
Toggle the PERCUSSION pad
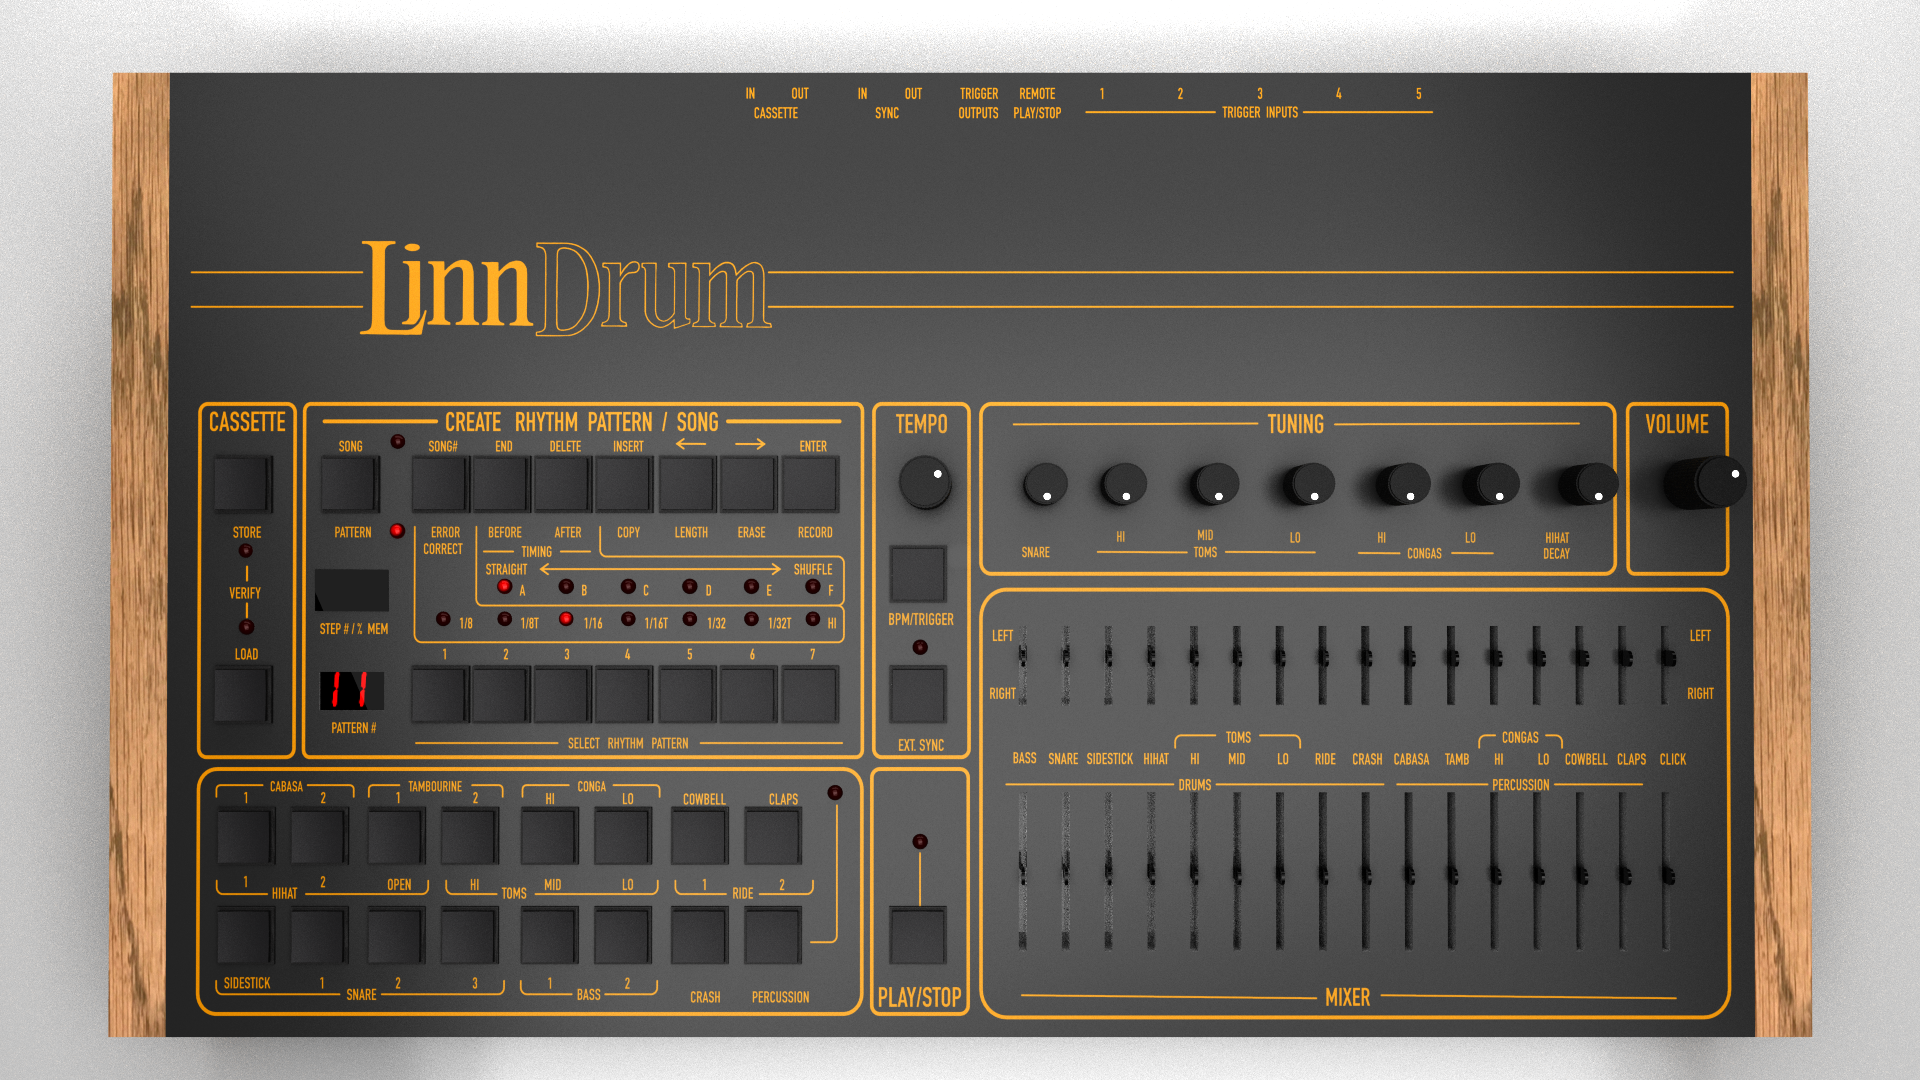772,936
